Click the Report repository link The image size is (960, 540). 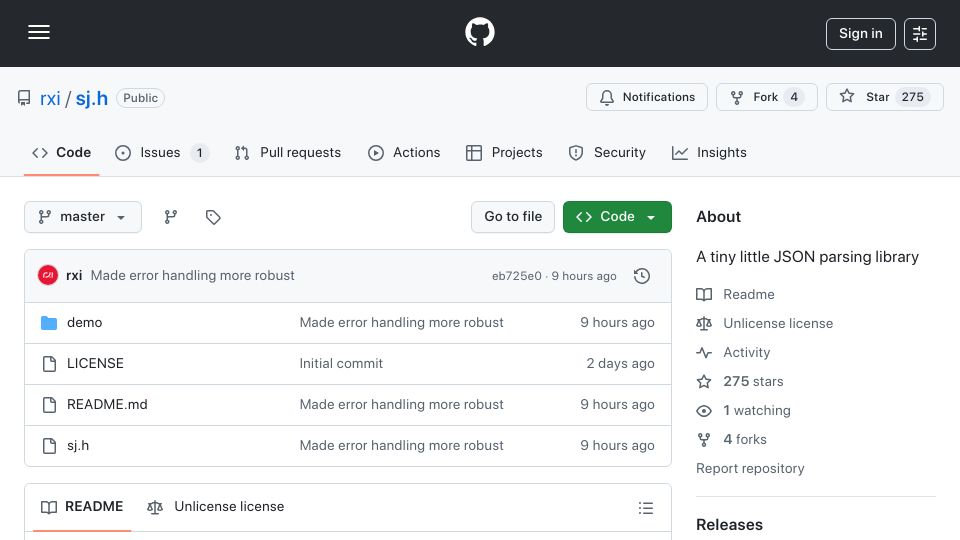point(750,468)
